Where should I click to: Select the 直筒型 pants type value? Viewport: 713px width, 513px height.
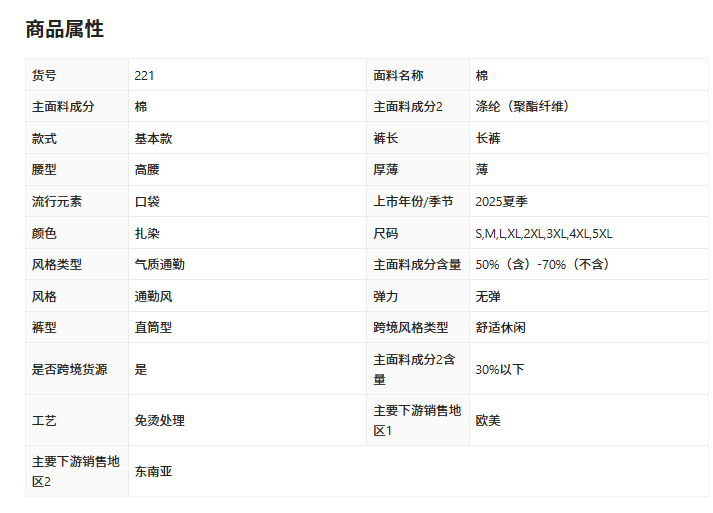[153, 327]
